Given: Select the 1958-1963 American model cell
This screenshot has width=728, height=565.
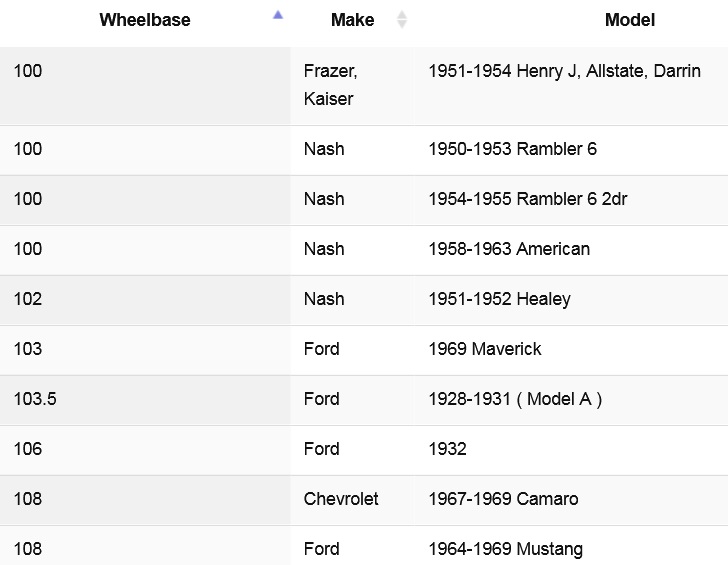Looking at the screenshot, I should tap(509, 249).
